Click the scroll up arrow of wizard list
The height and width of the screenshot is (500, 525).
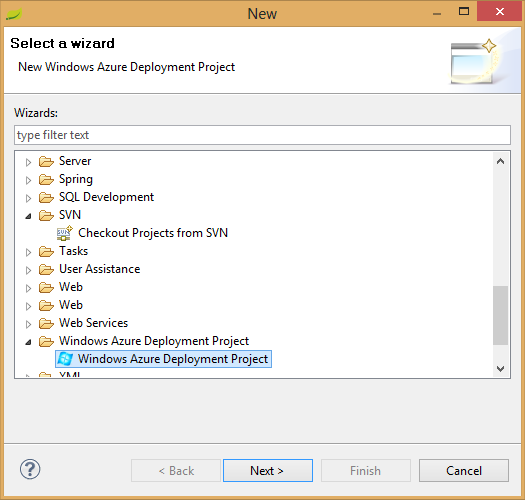click(501, 161)
